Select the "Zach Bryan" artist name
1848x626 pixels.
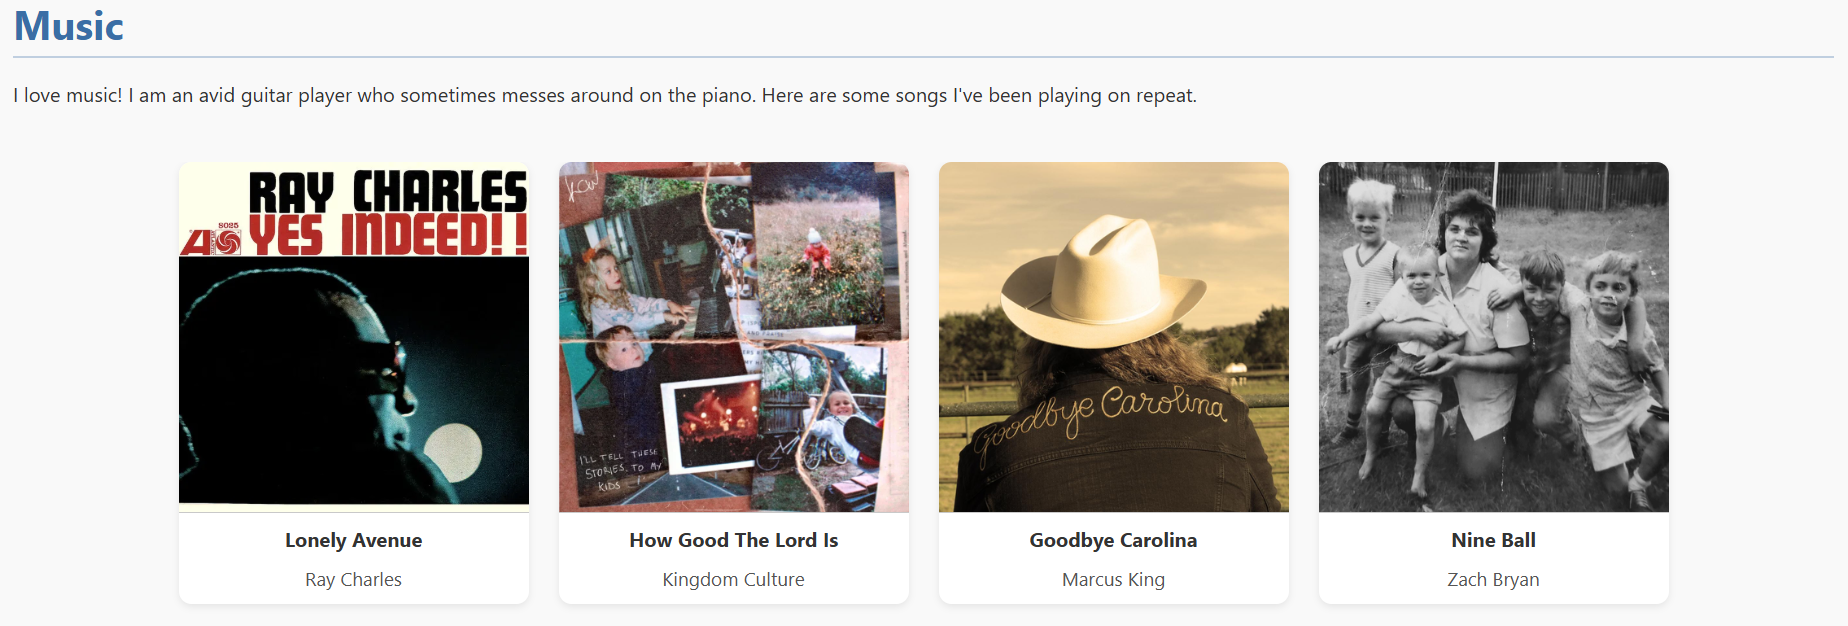point(1494,580)
